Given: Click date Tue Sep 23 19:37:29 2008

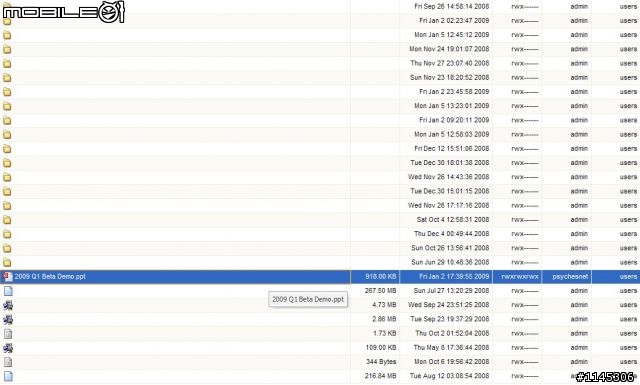Looking at the screenshot, I should coord(449,319).
